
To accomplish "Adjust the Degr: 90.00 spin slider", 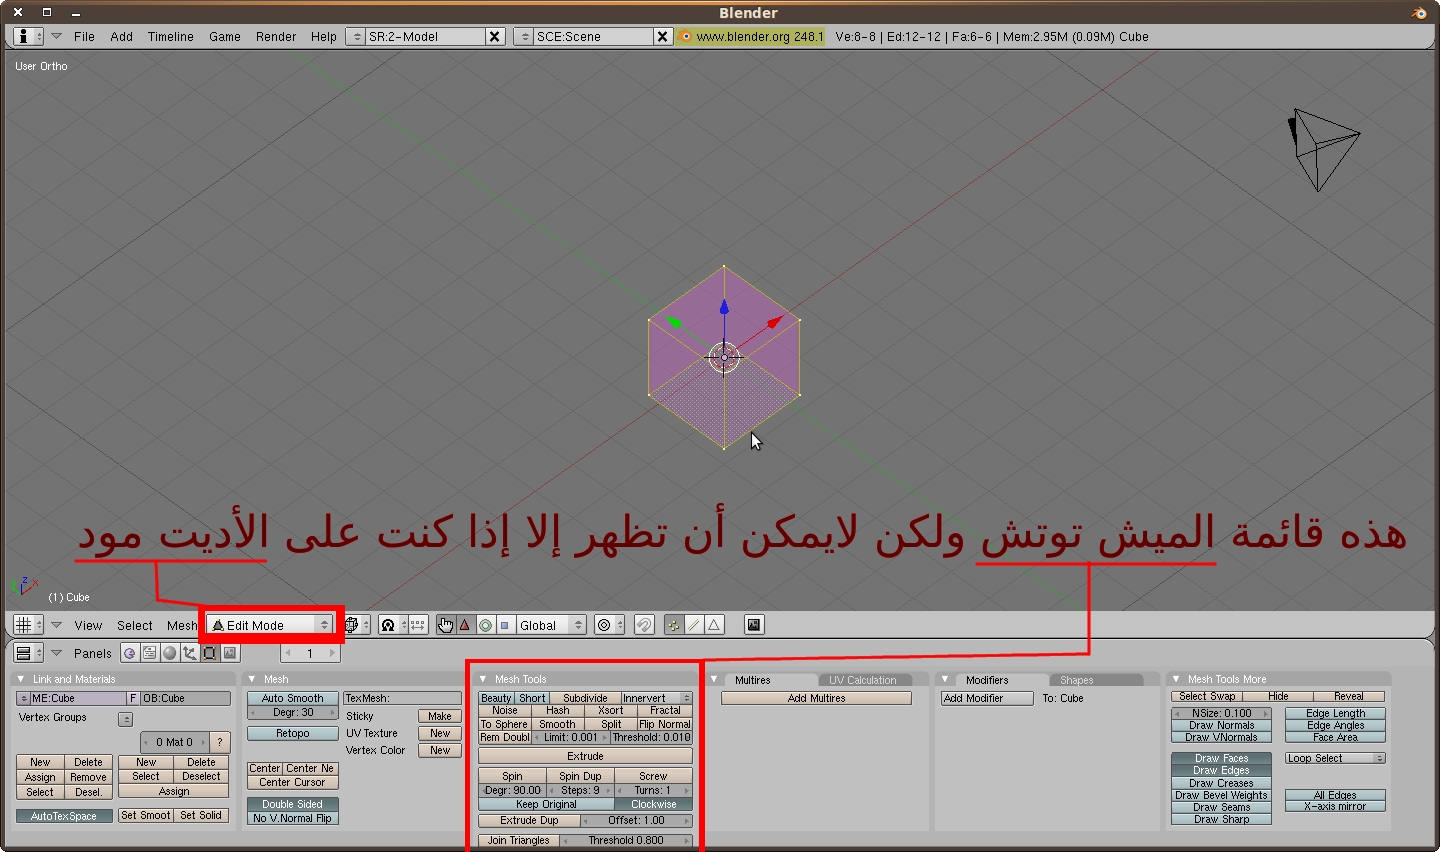I will (512, 790).
